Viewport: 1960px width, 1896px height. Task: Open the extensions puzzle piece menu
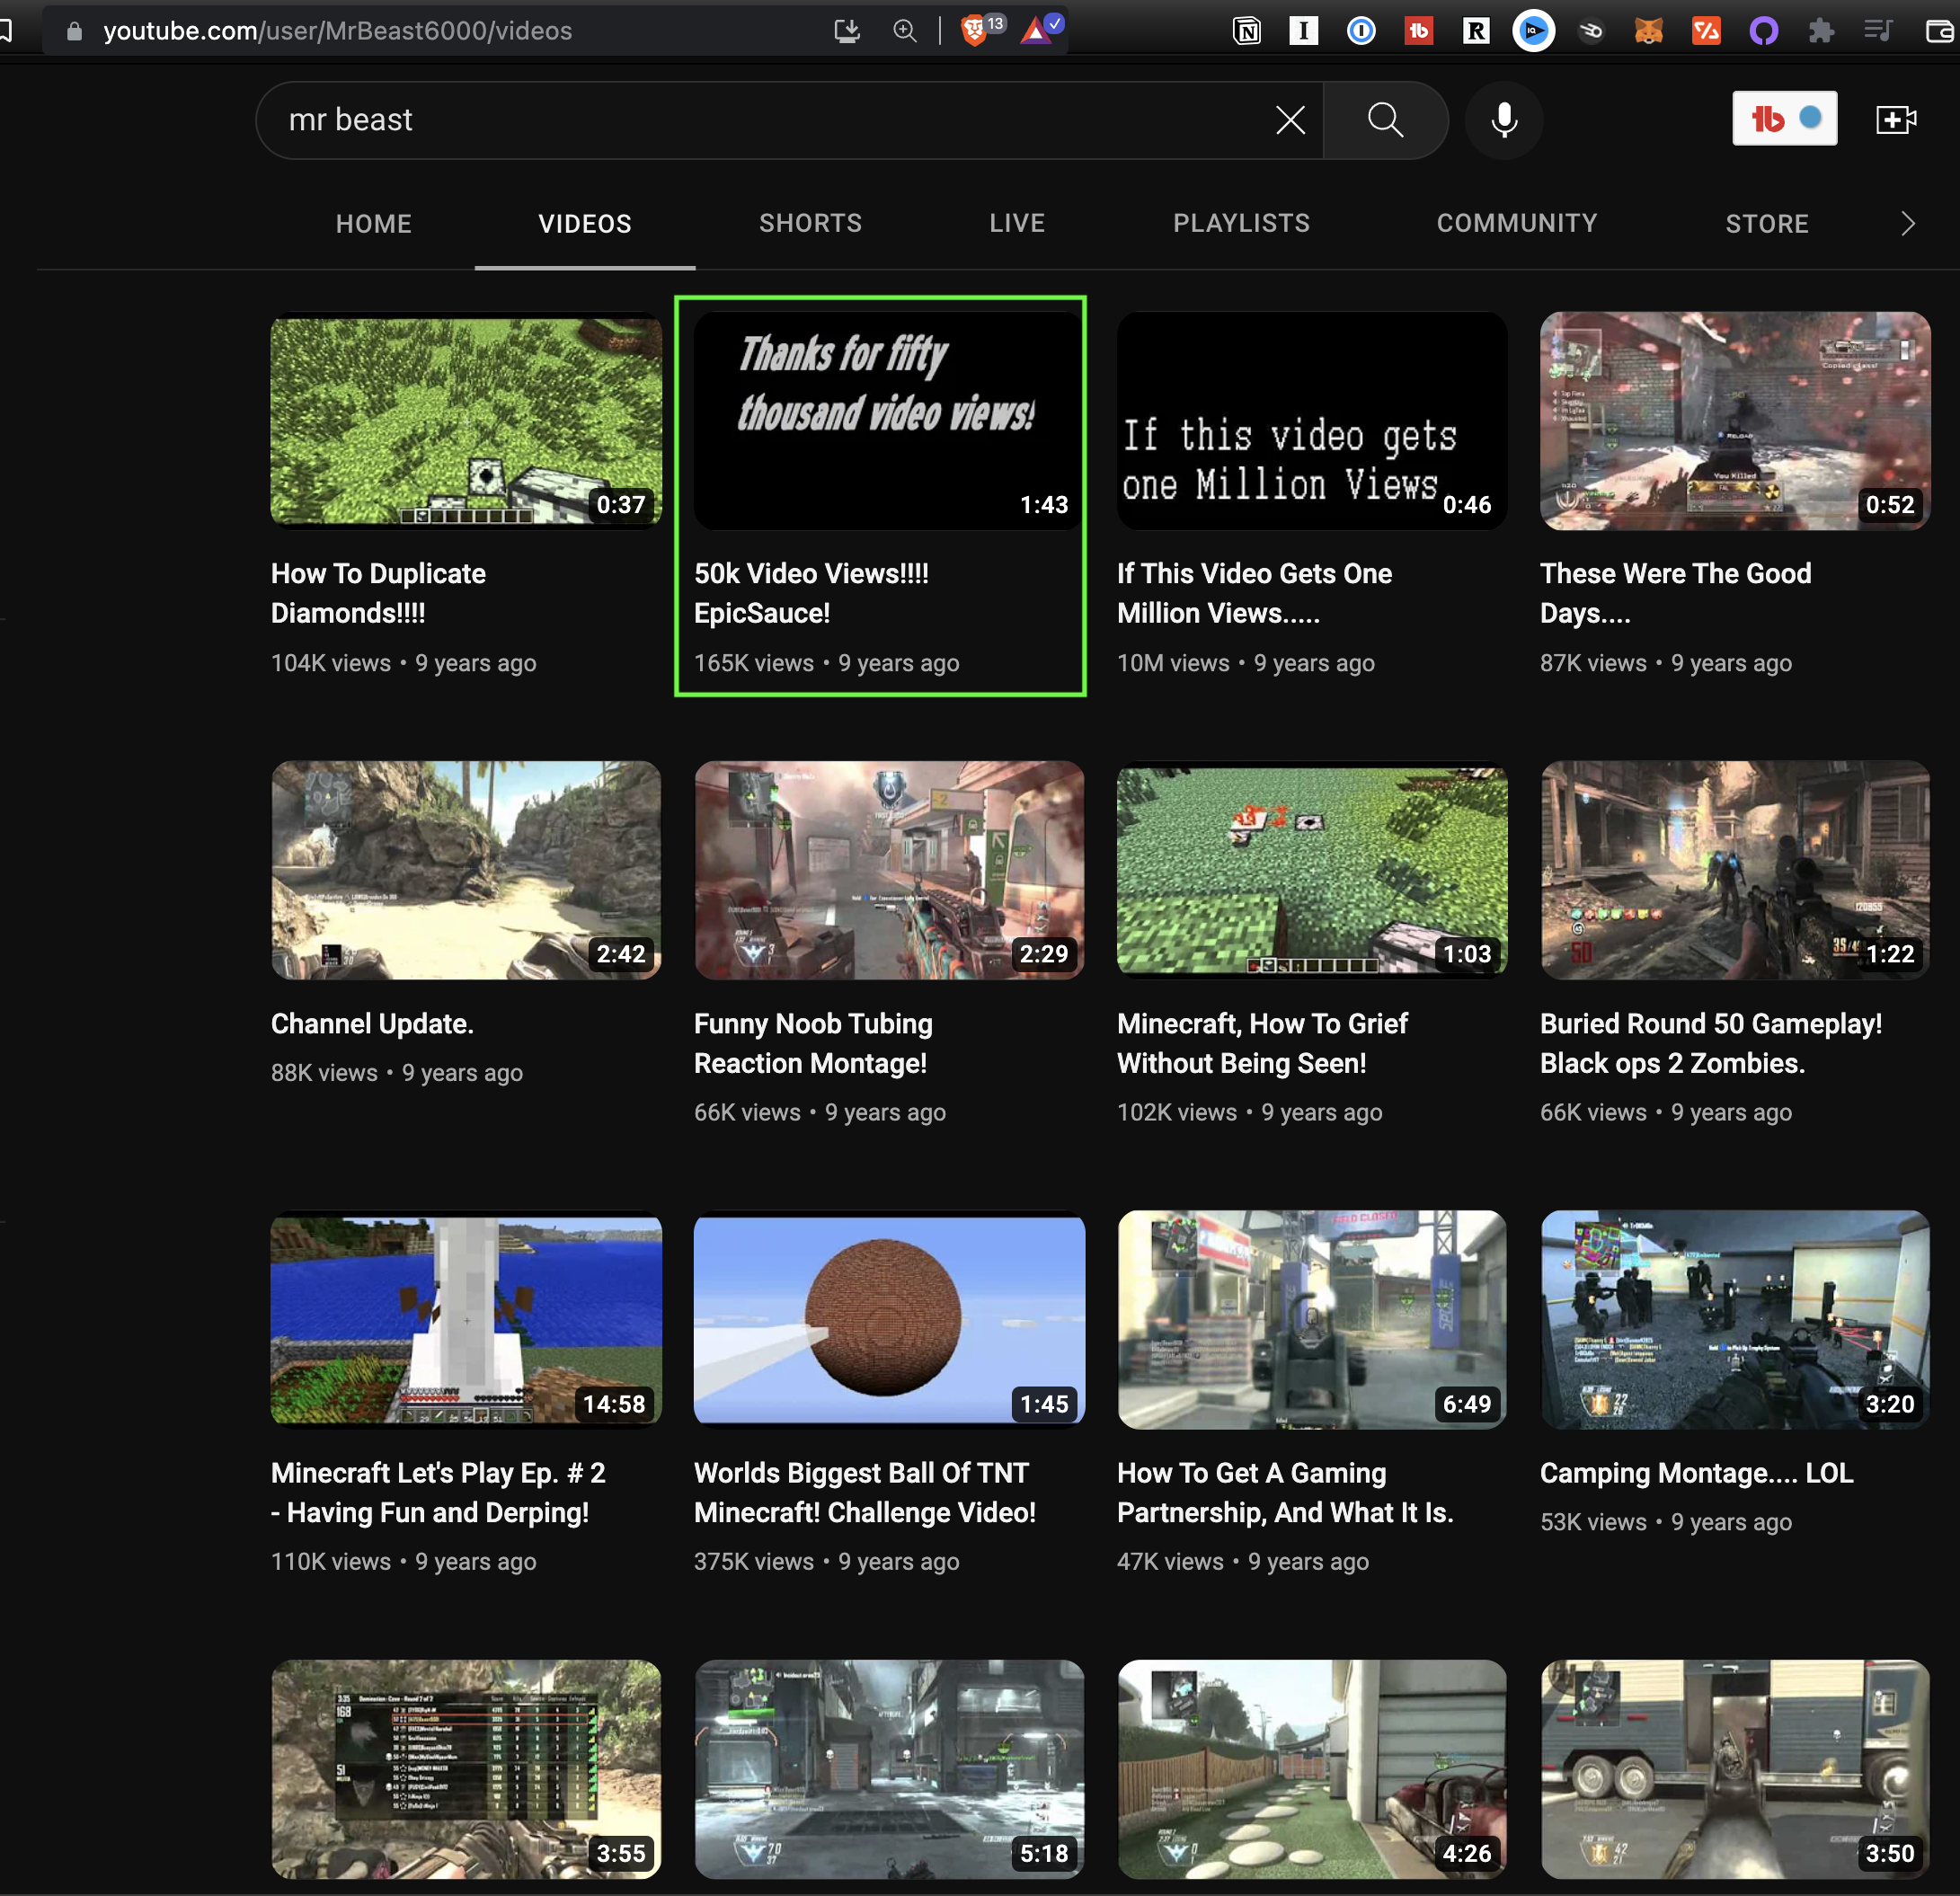[1821, 31]
